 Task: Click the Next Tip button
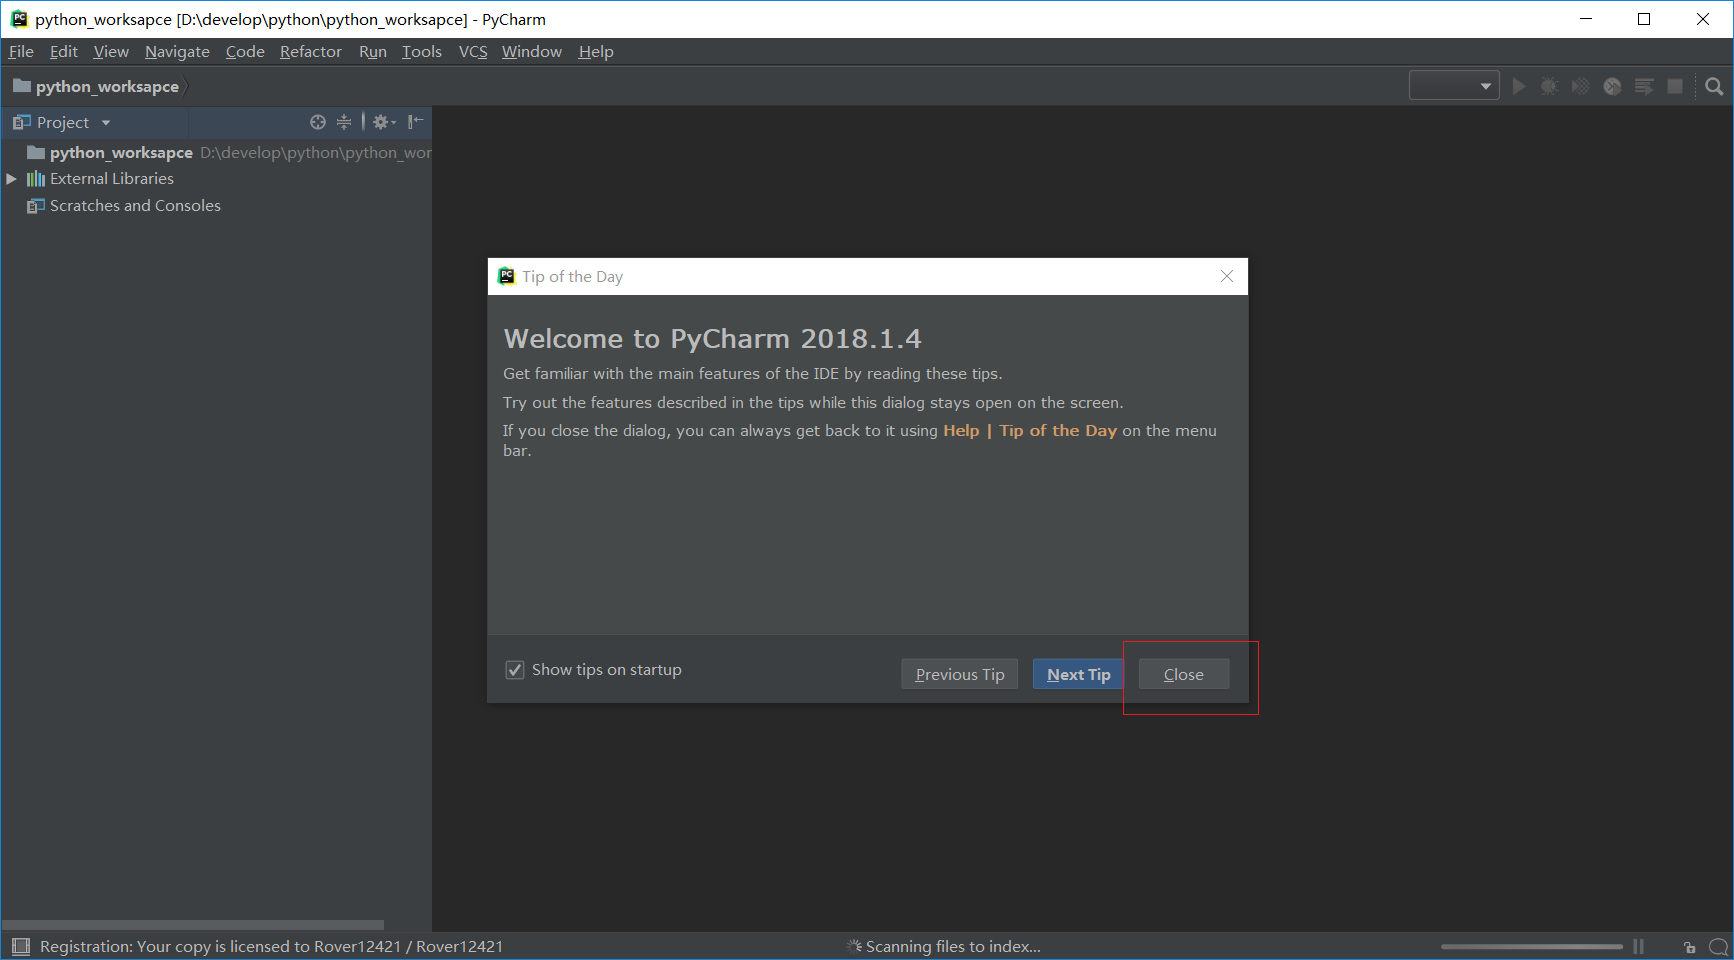(1077, 674)
